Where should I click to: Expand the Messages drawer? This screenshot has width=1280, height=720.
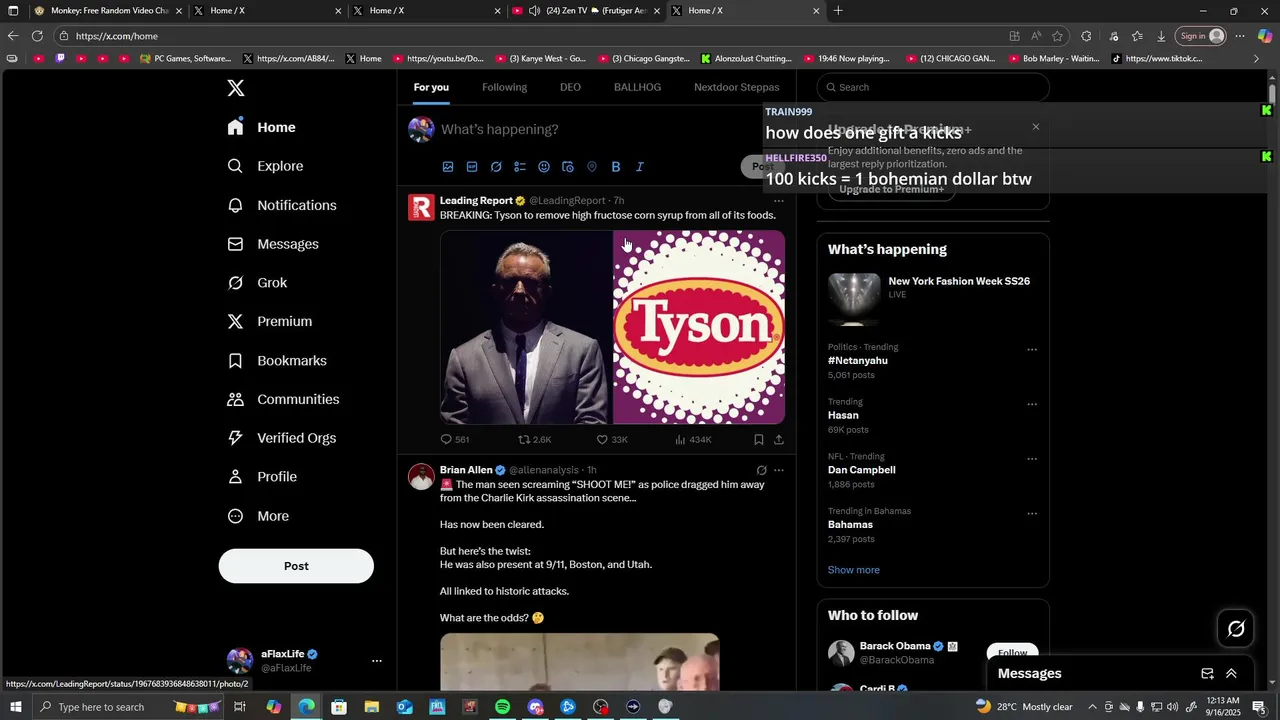click(1231, 674)
